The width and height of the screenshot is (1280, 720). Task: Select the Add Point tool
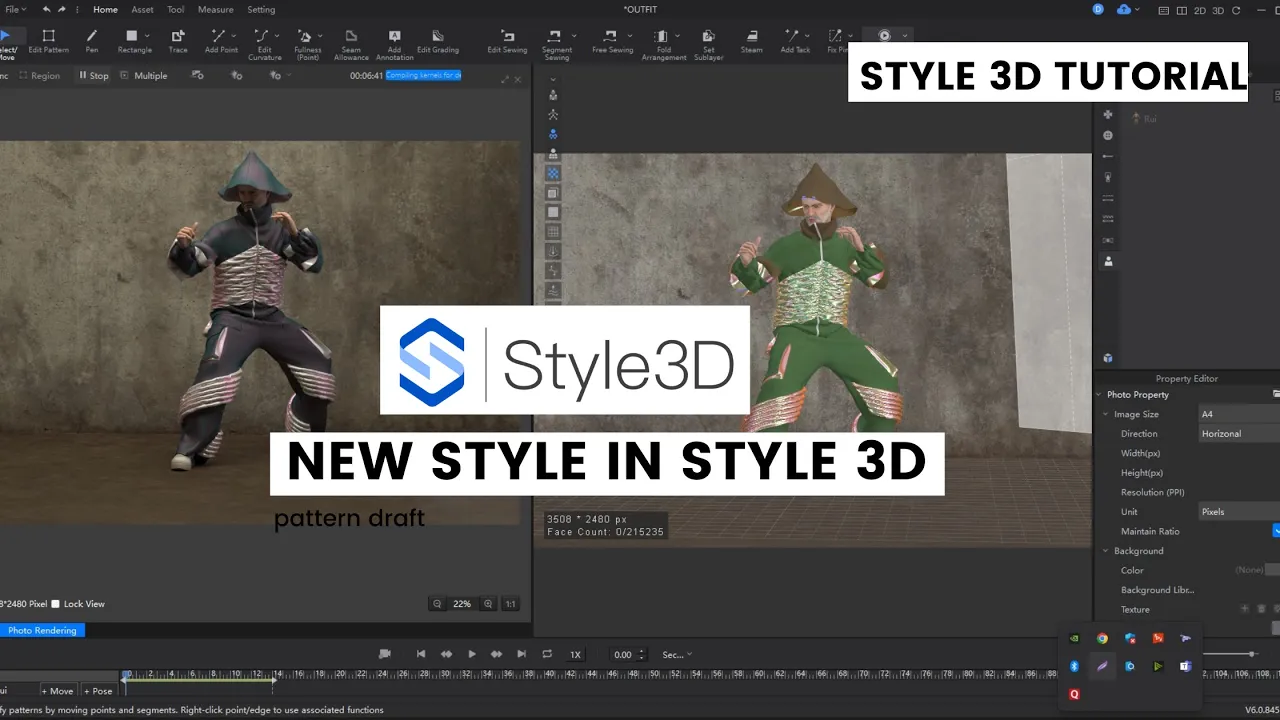click(221, 41)
